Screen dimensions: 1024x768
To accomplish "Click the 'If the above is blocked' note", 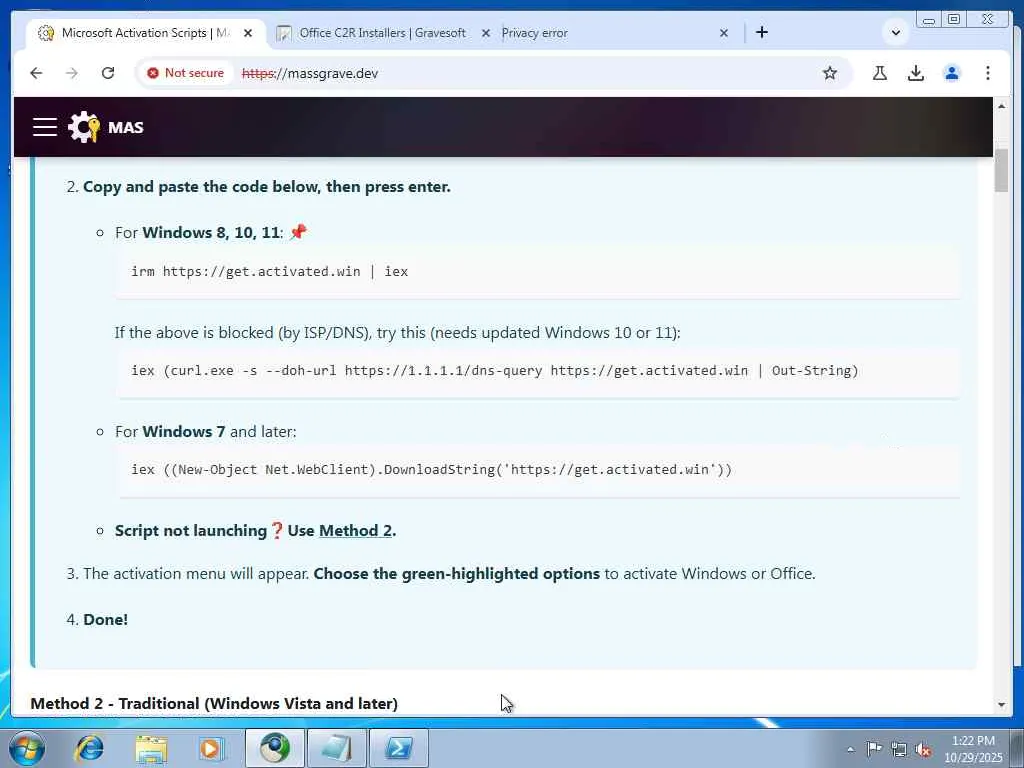I will (x=397, y=333).
